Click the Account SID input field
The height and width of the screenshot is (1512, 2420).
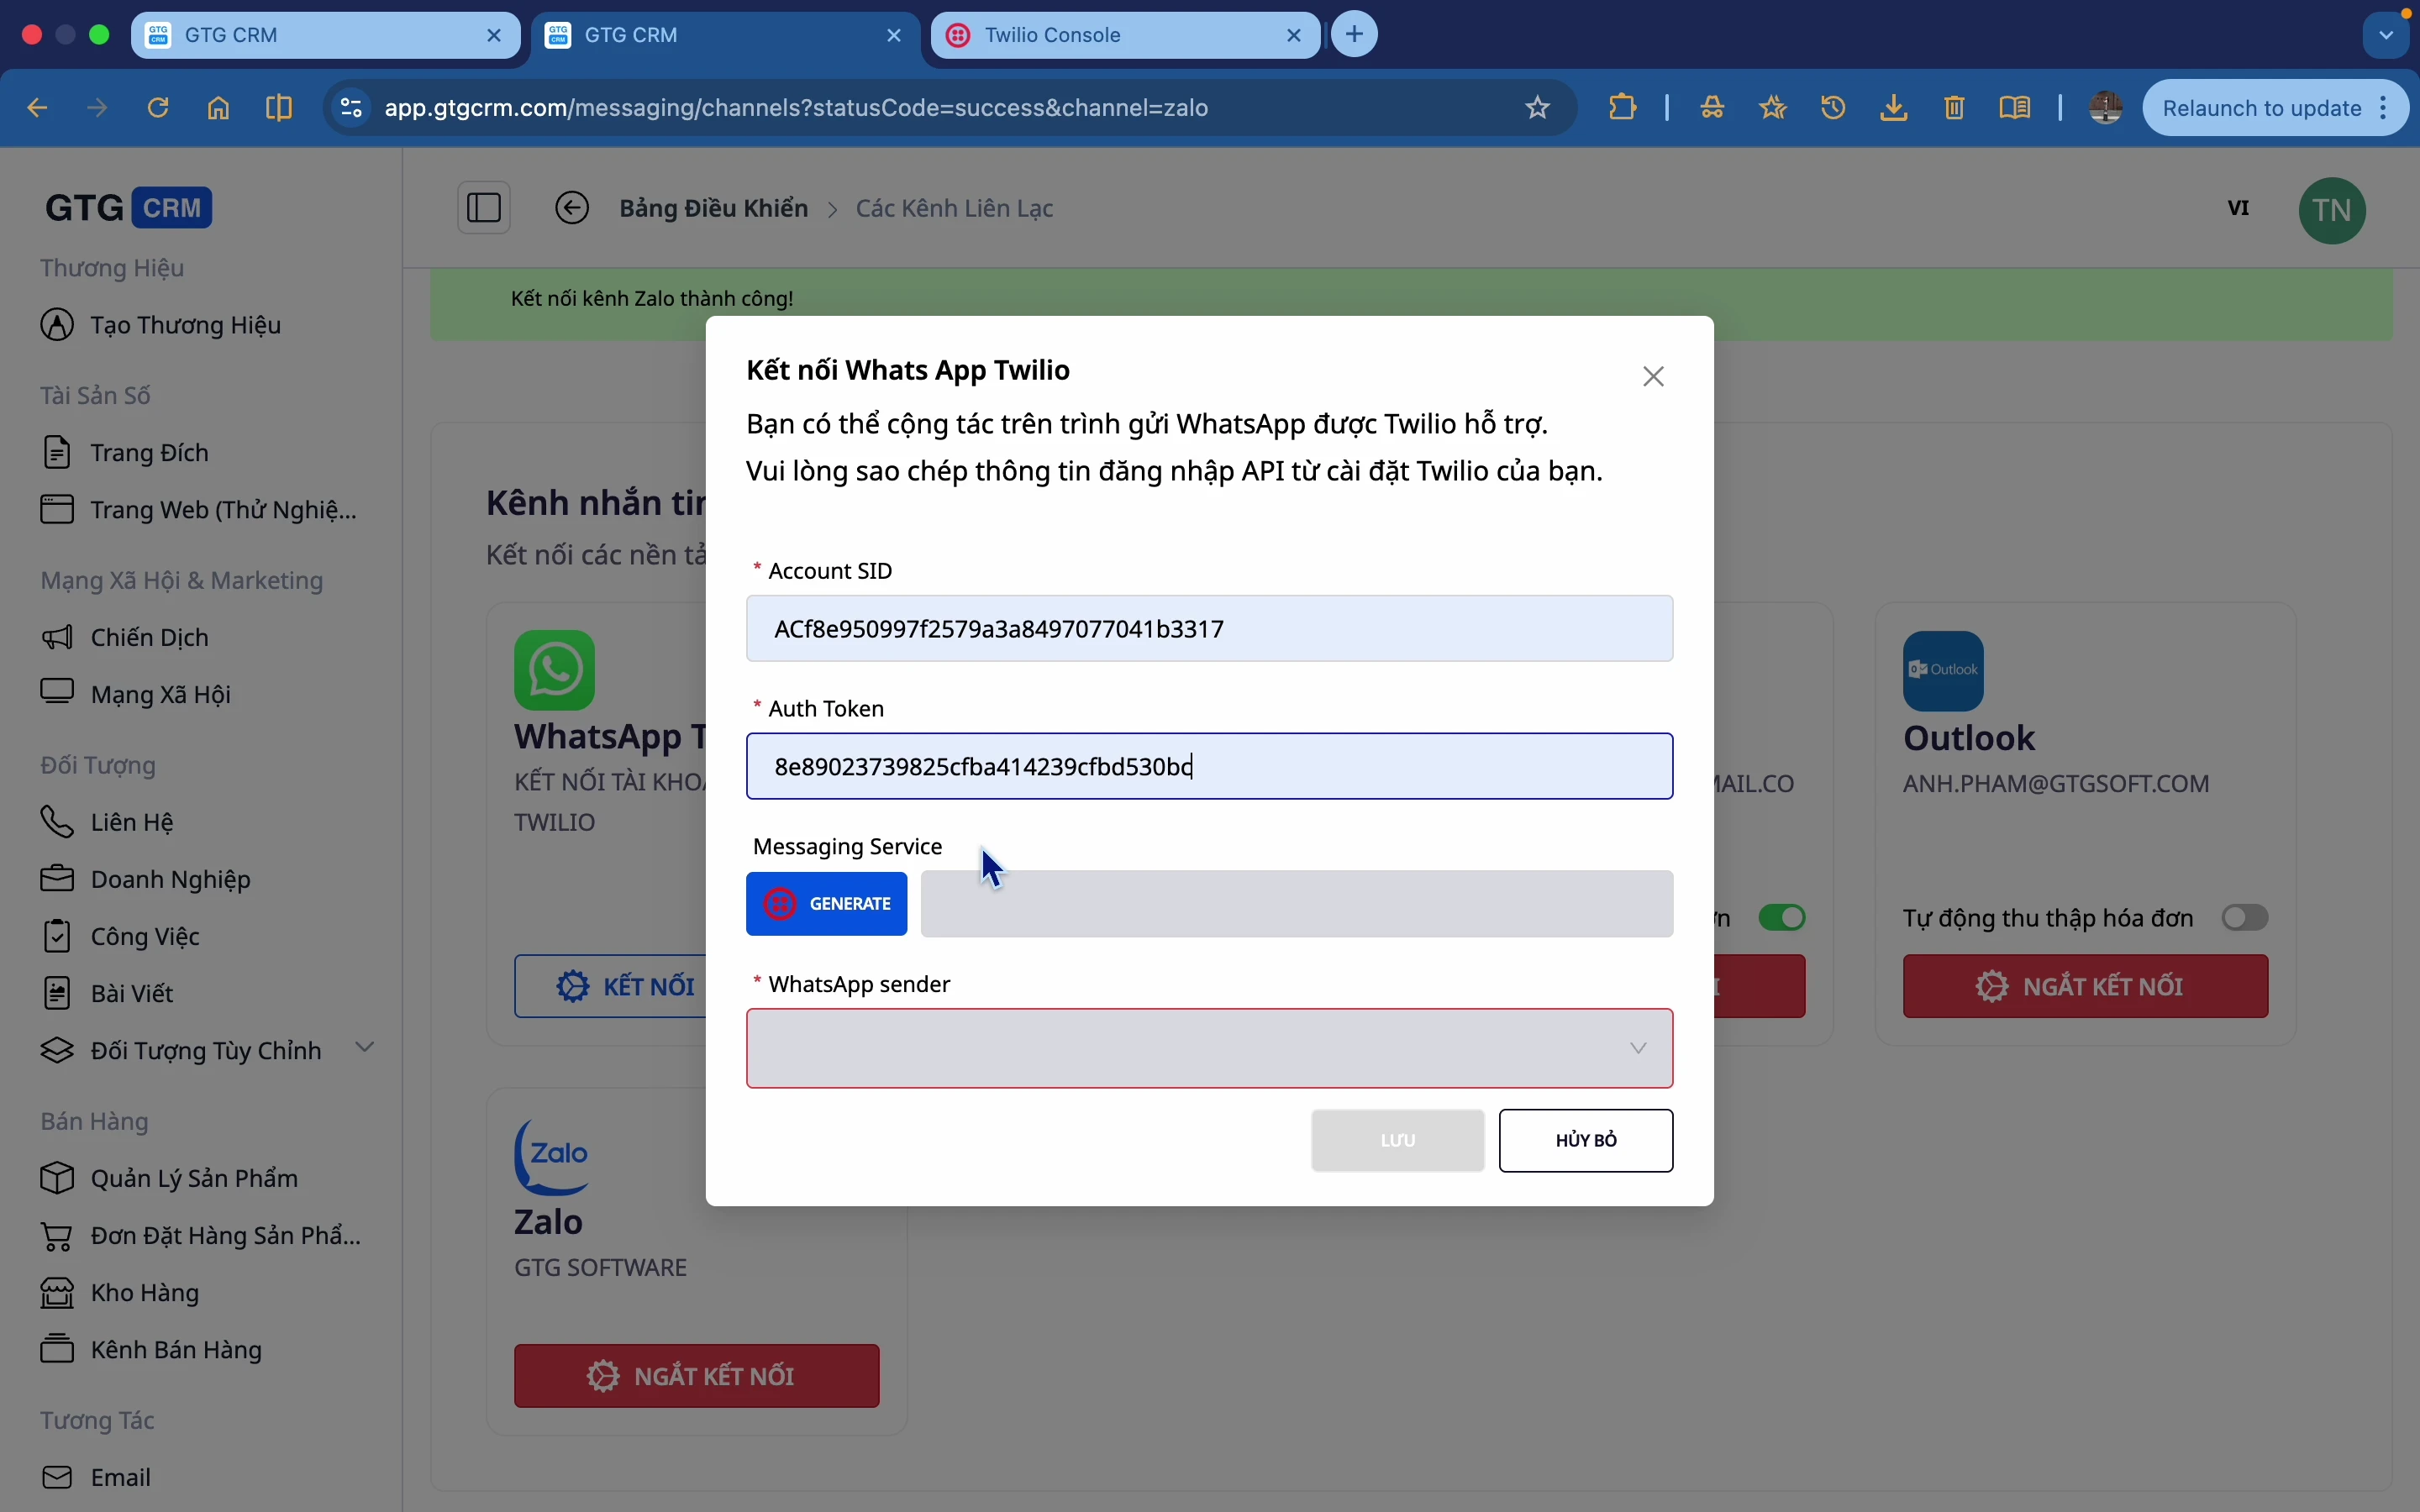click(1209, 629)
